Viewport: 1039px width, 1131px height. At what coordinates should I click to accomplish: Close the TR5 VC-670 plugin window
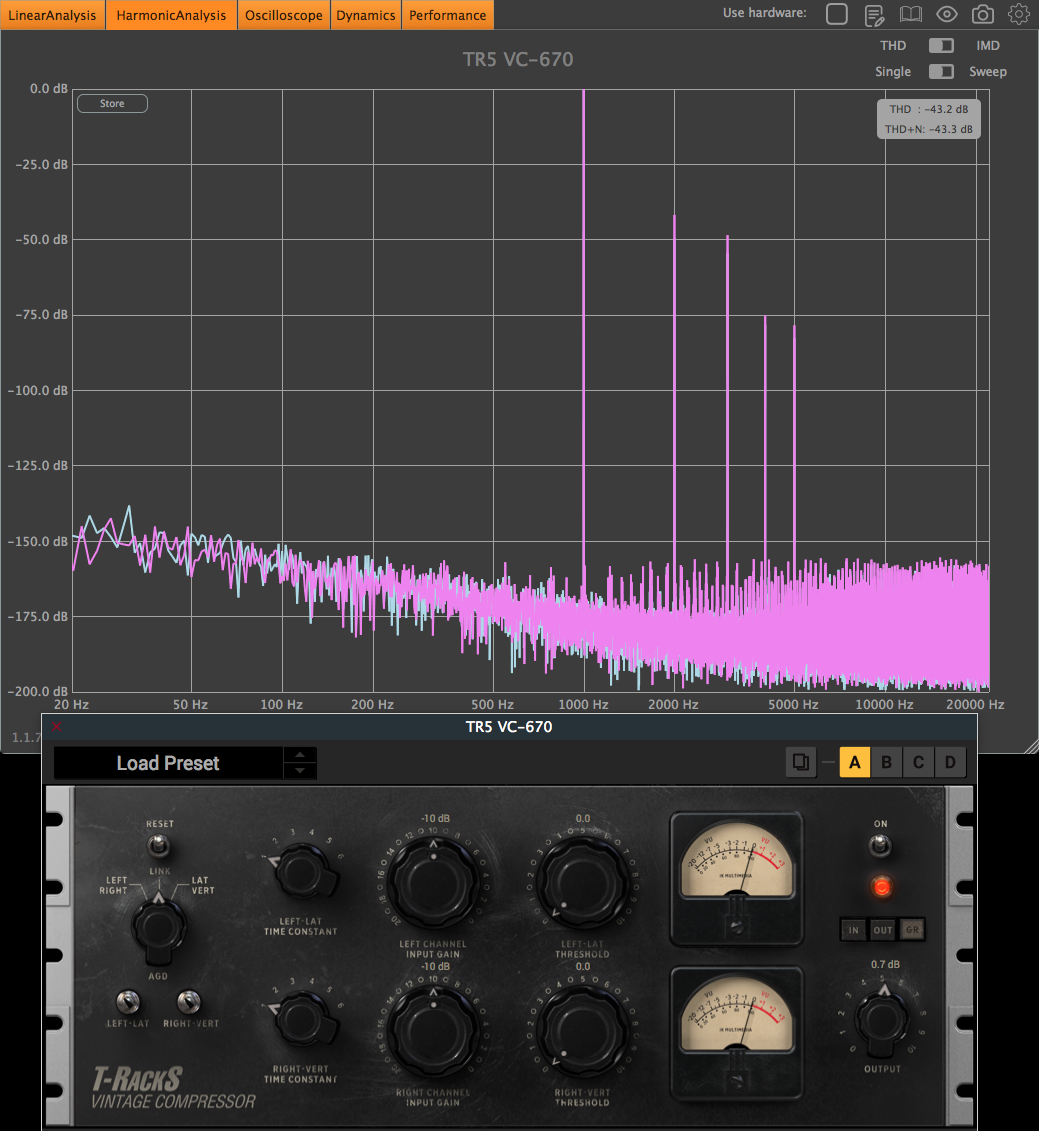57,726
